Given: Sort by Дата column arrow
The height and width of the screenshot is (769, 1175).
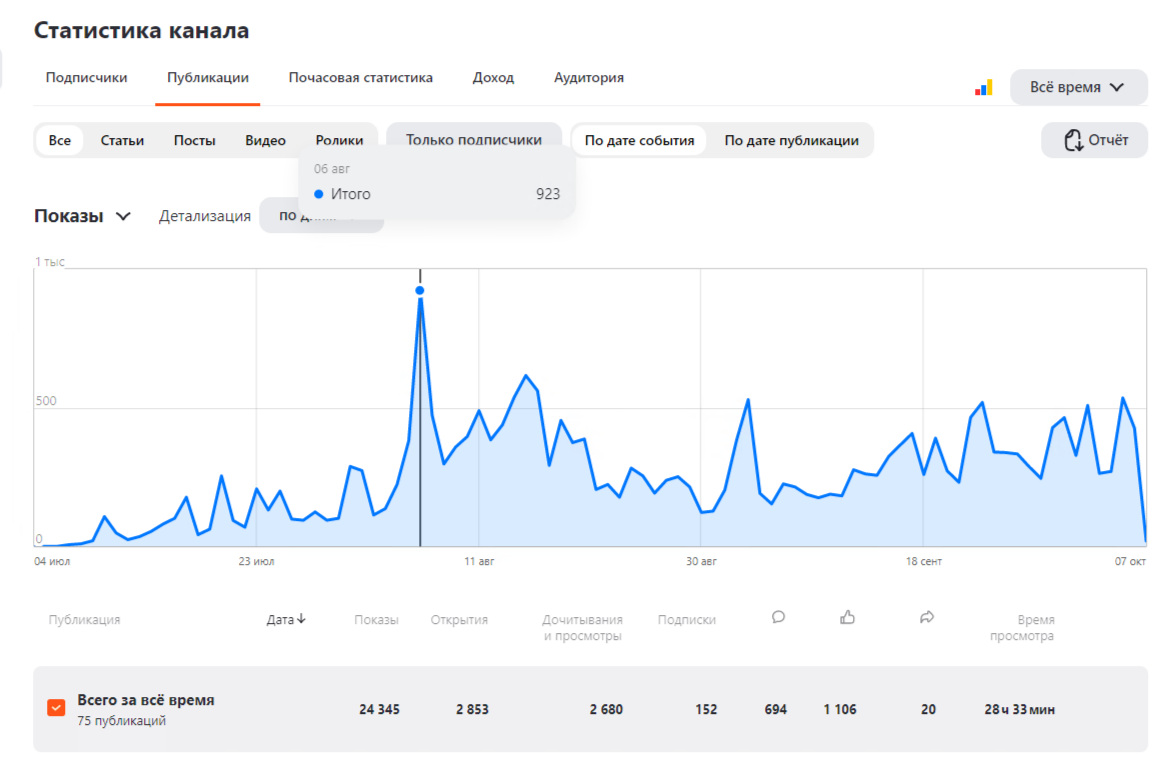Looking at the screenshot, I should pos(301,619).
